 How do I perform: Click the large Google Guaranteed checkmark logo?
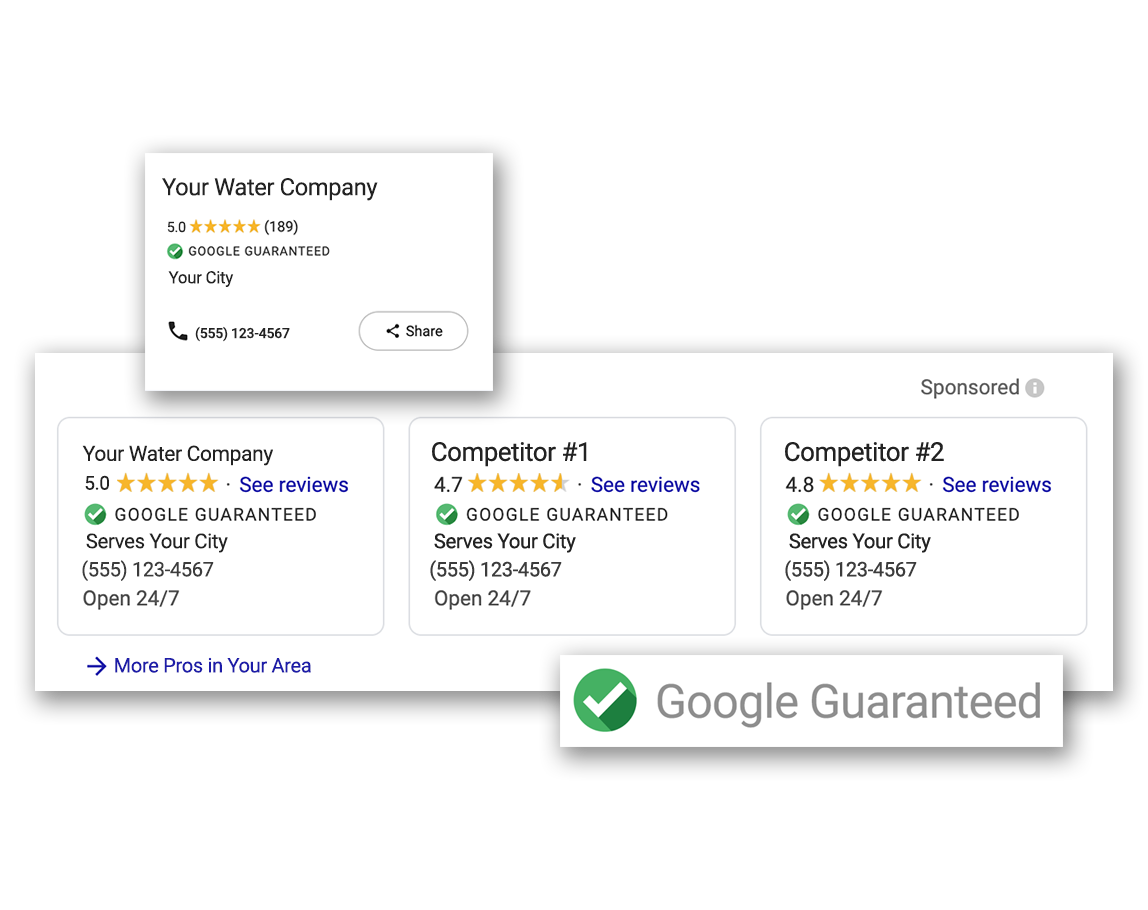[x=605, y=700]
